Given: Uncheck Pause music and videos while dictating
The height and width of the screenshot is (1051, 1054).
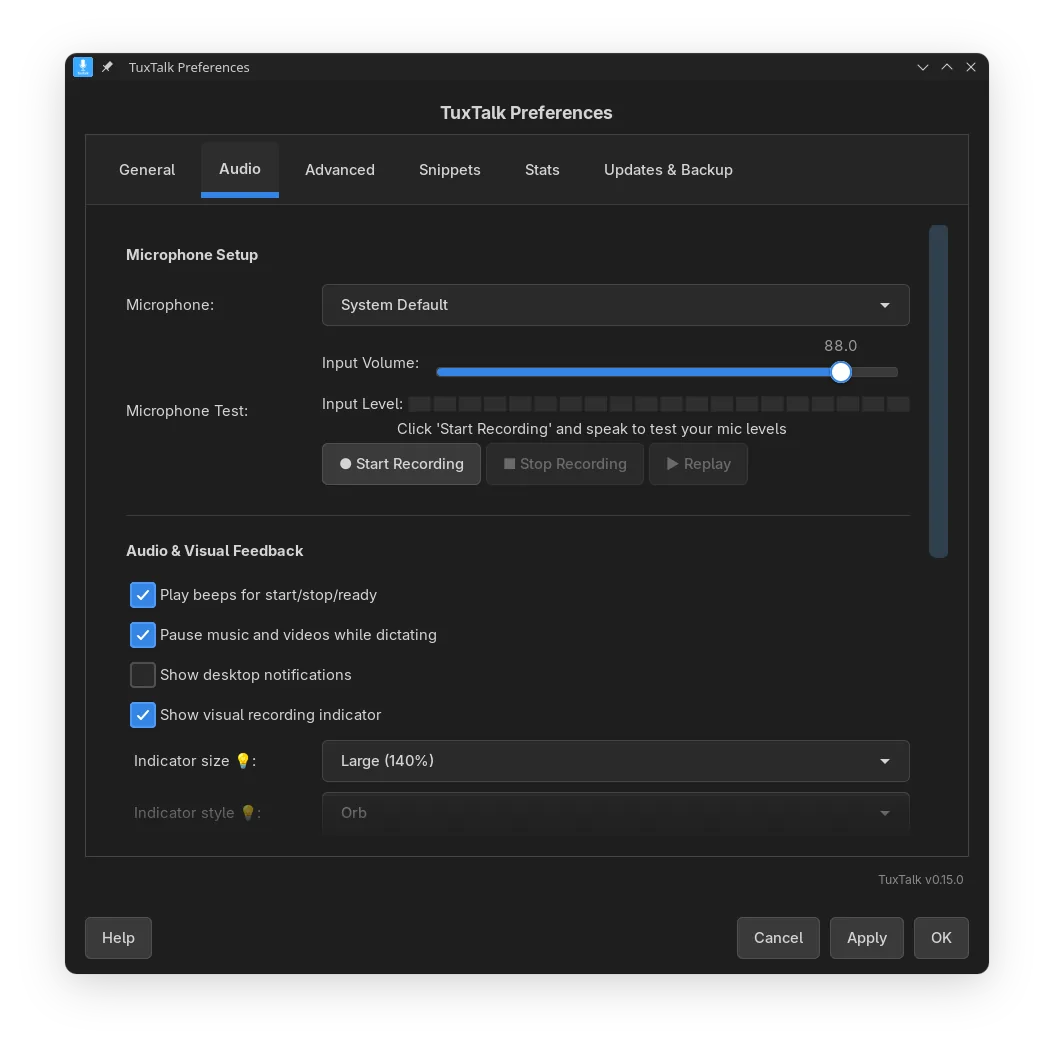Looking at the screenshot, I should click(143, 635).
